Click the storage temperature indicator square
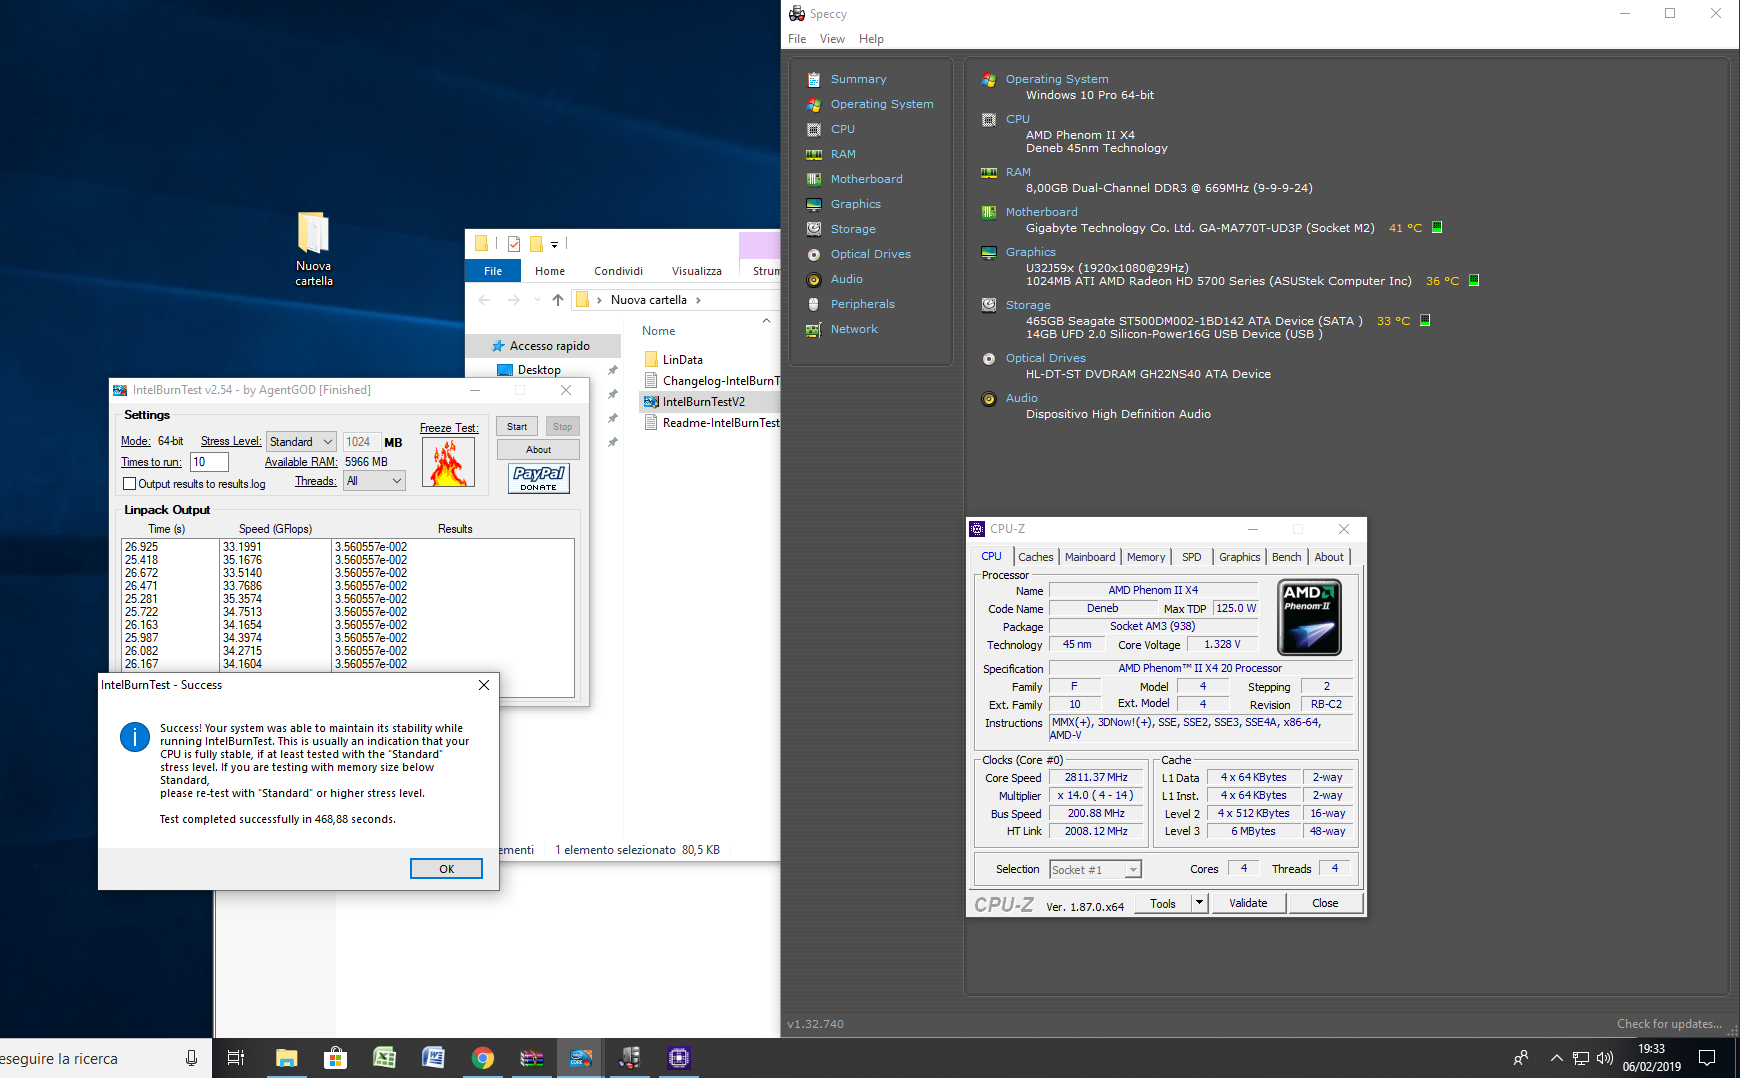 point(1425,320)
